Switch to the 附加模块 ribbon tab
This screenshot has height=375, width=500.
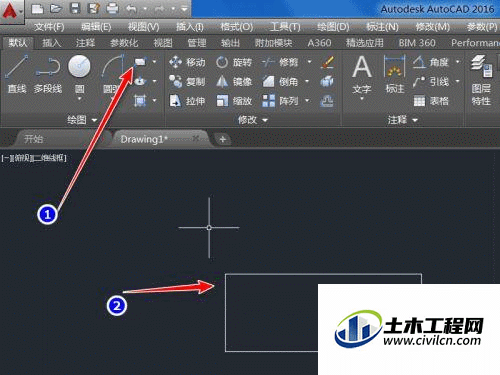[273, 43]
